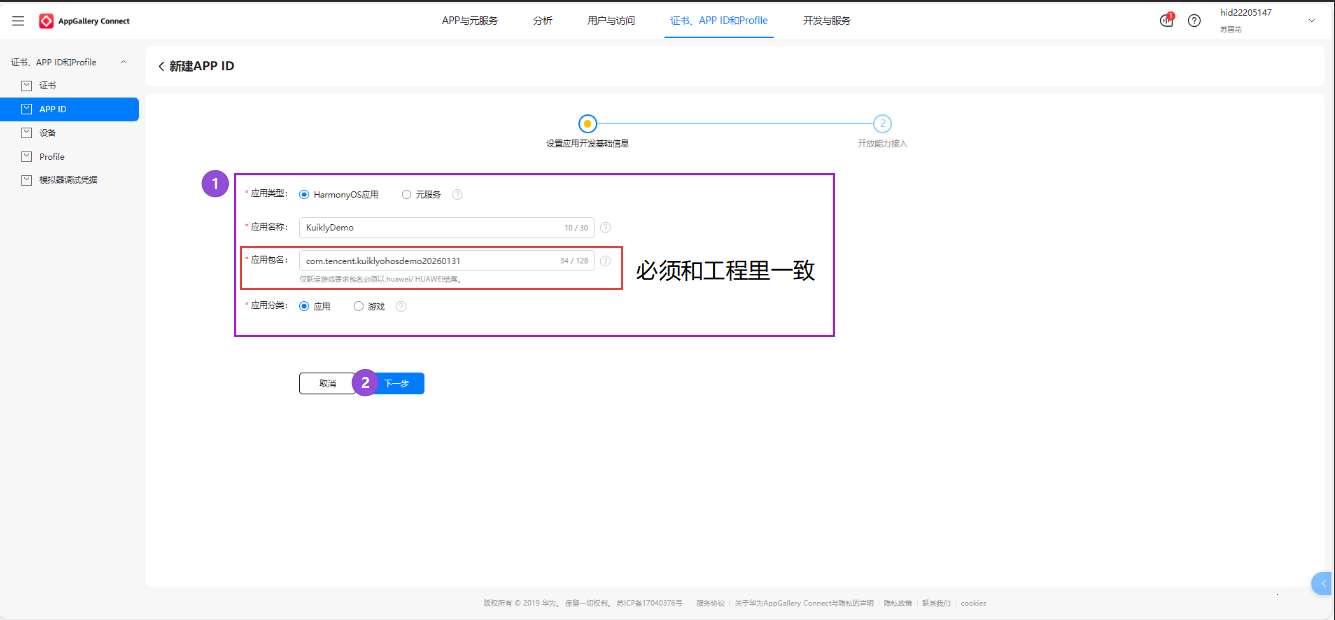Open the hid22205147 account dropdown arrow
1335x620 pixels.
(1312, 20)
